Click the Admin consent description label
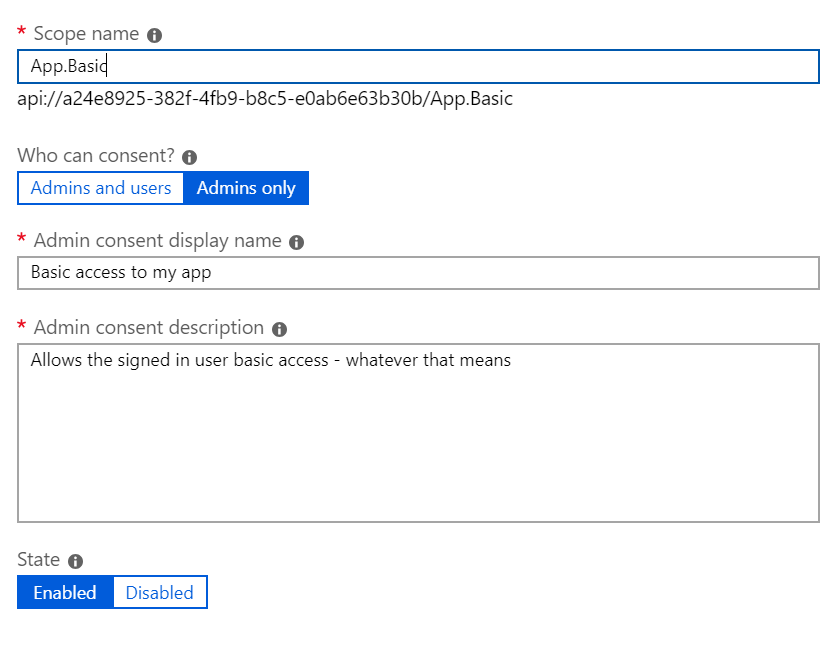The image size is (829, 661). click(149, 328)
